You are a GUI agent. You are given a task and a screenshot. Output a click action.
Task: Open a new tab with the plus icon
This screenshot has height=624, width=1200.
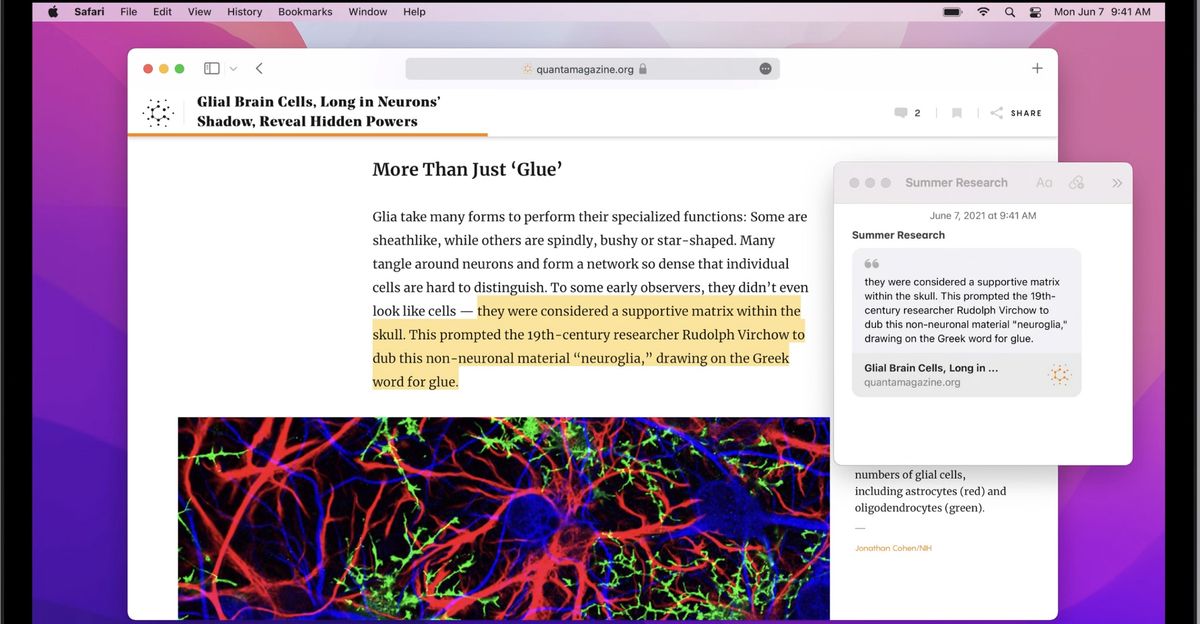(1037, 68)
